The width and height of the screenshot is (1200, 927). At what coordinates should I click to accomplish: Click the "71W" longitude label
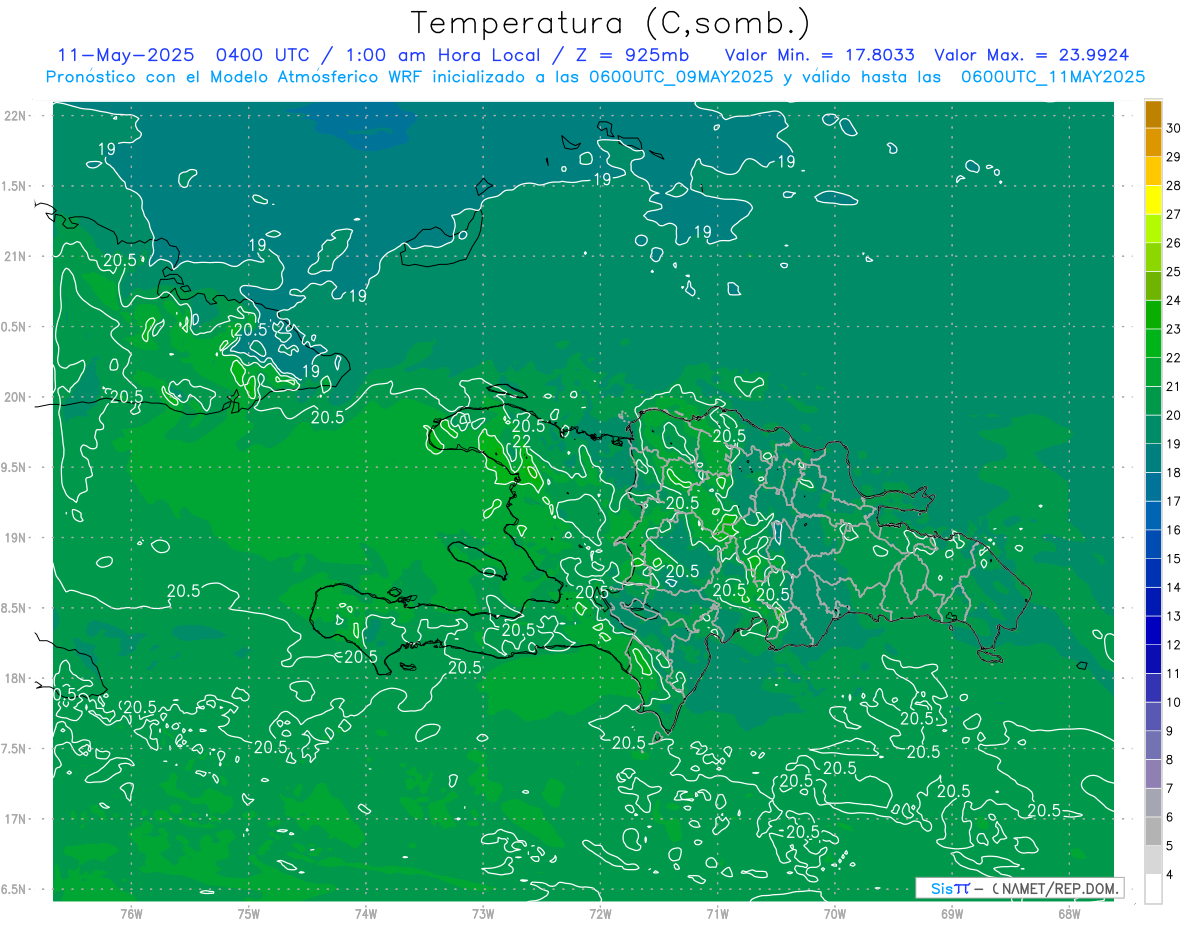click(717, 913)
